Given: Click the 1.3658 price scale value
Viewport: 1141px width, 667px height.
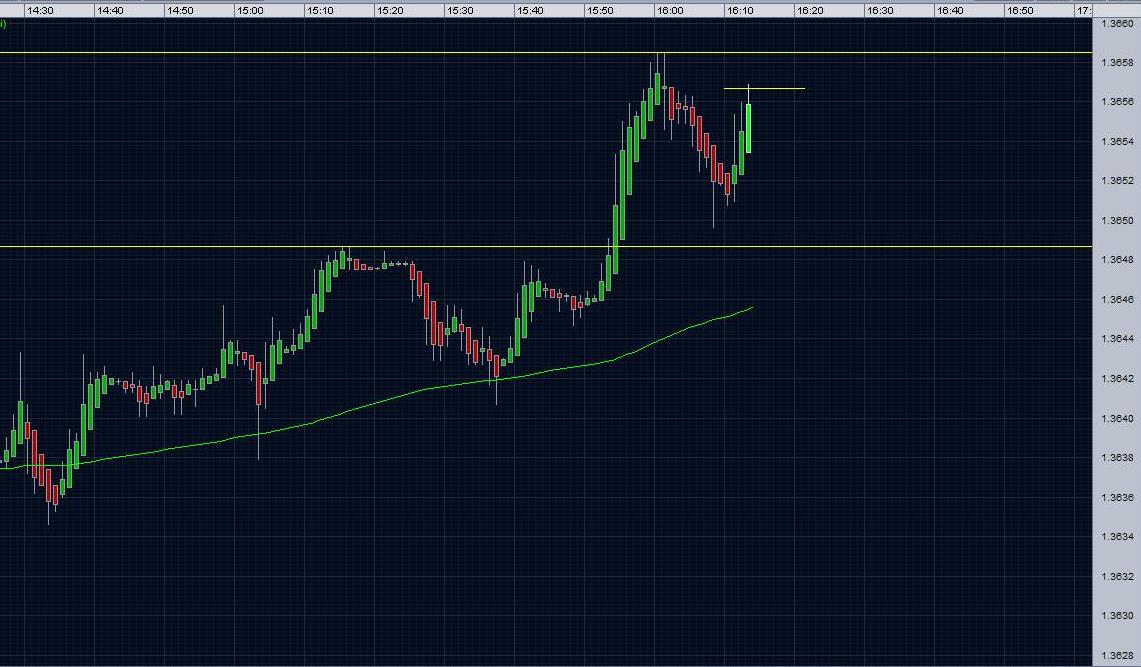Looking at the screenshot, I should [1117, 63].
